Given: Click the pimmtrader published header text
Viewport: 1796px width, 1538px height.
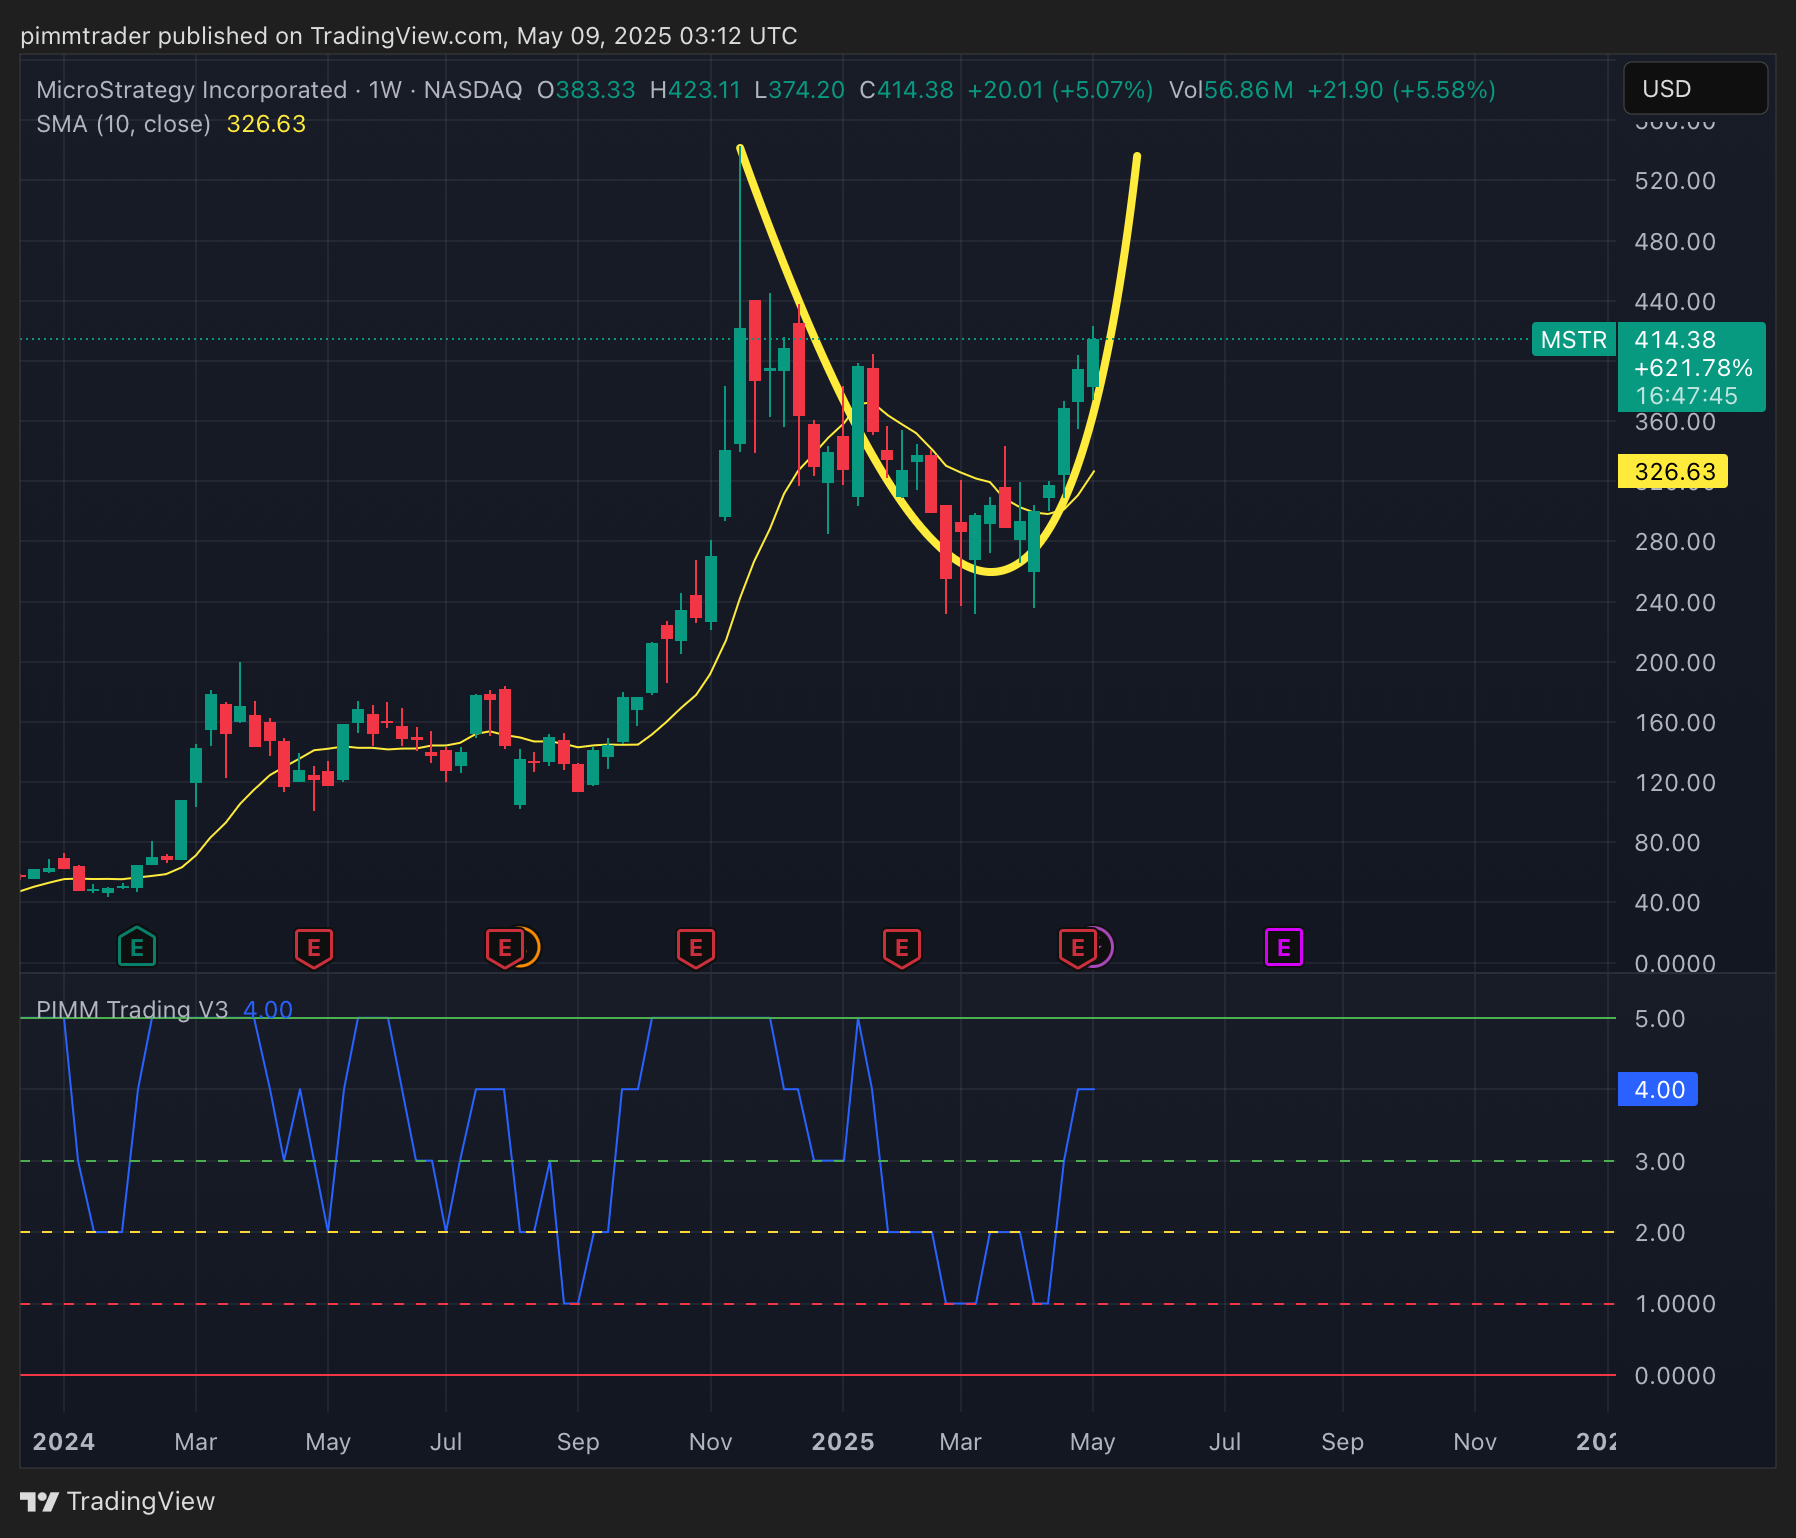Looking at the screenshot, I should pos(409,36).
